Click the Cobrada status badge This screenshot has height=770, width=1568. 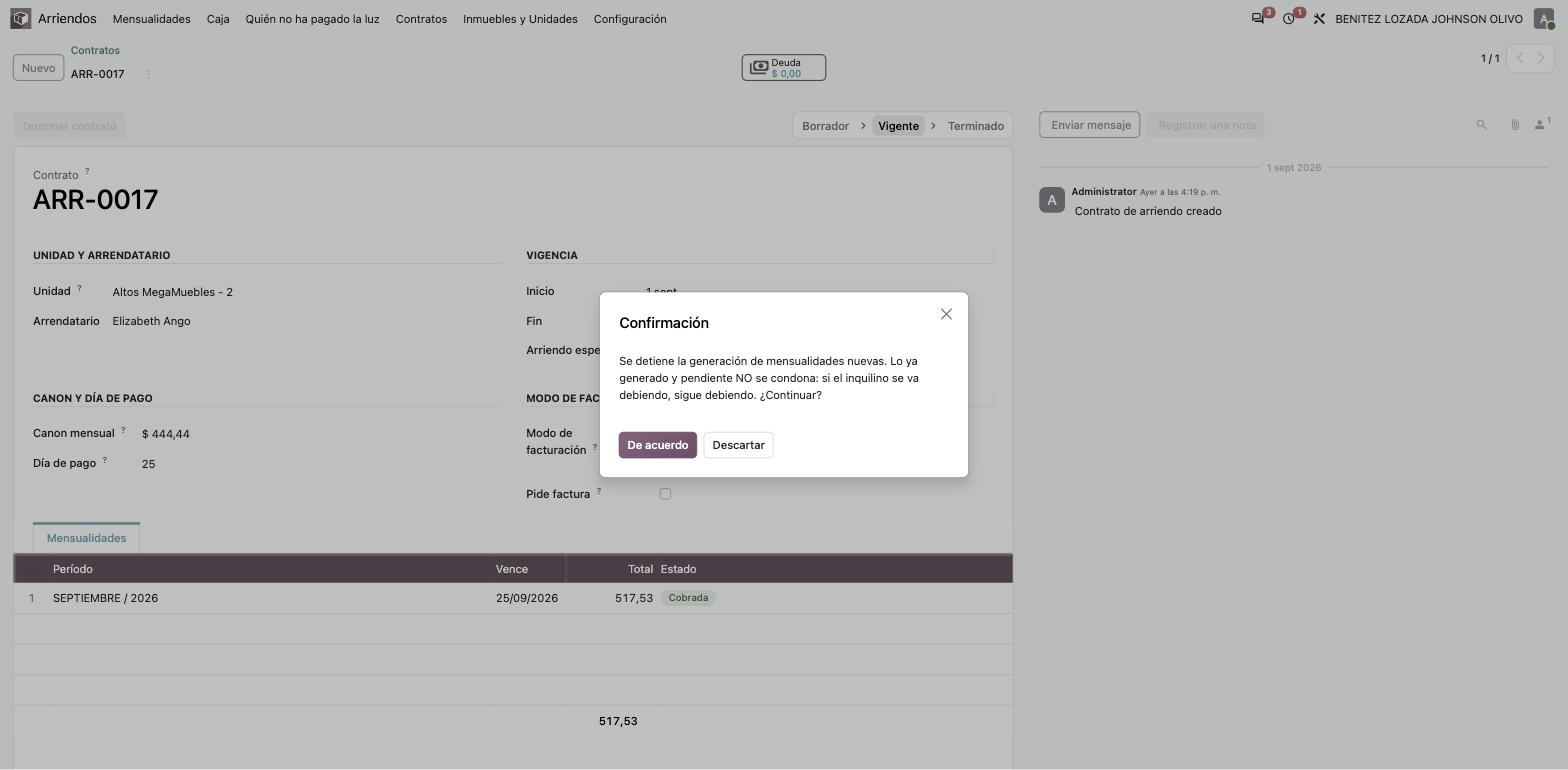[688, 598]
